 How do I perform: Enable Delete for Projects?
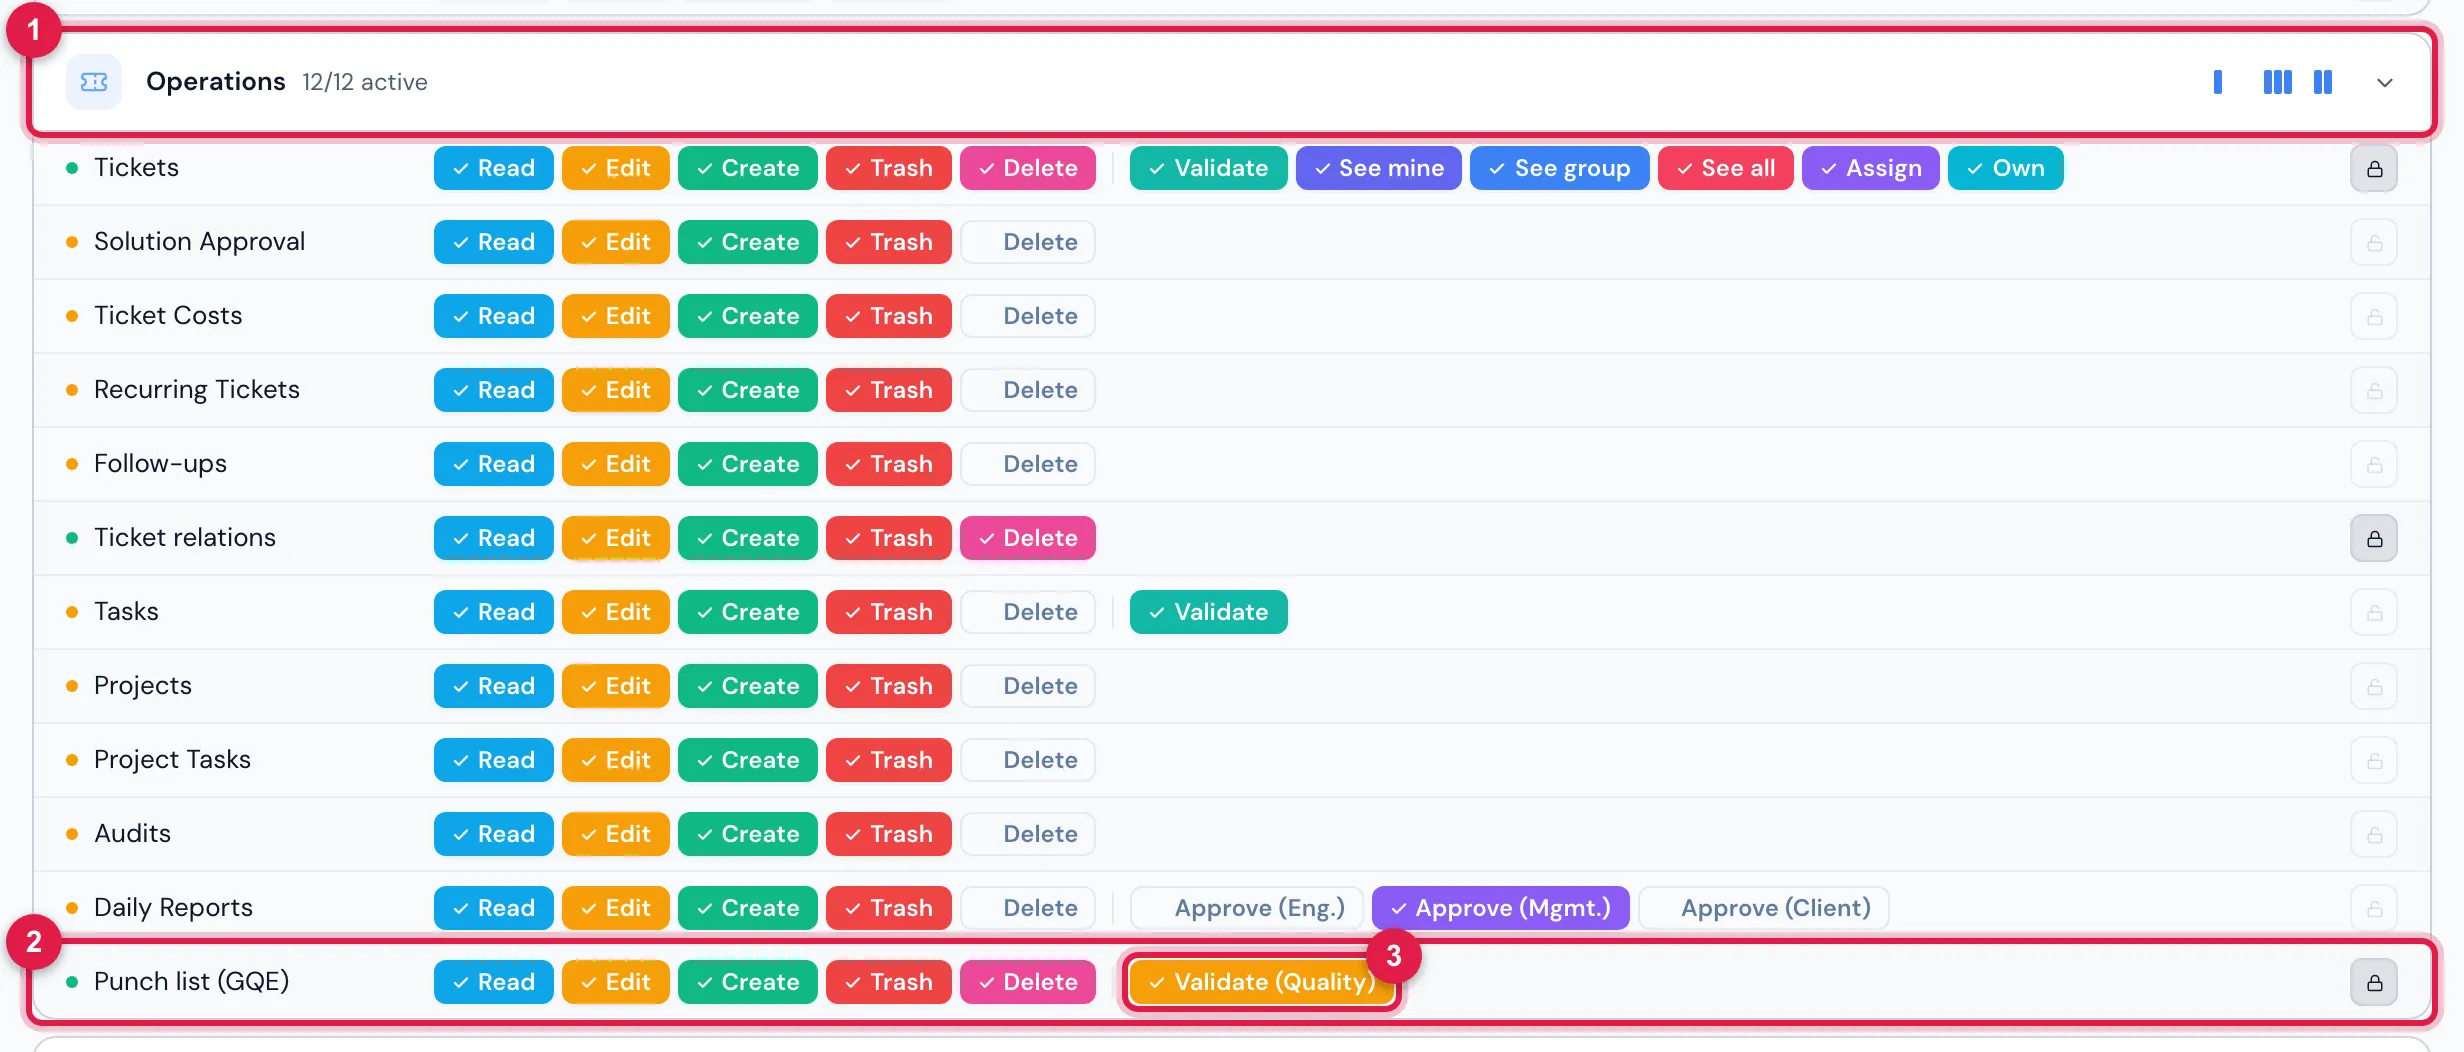click(1027, 686)
